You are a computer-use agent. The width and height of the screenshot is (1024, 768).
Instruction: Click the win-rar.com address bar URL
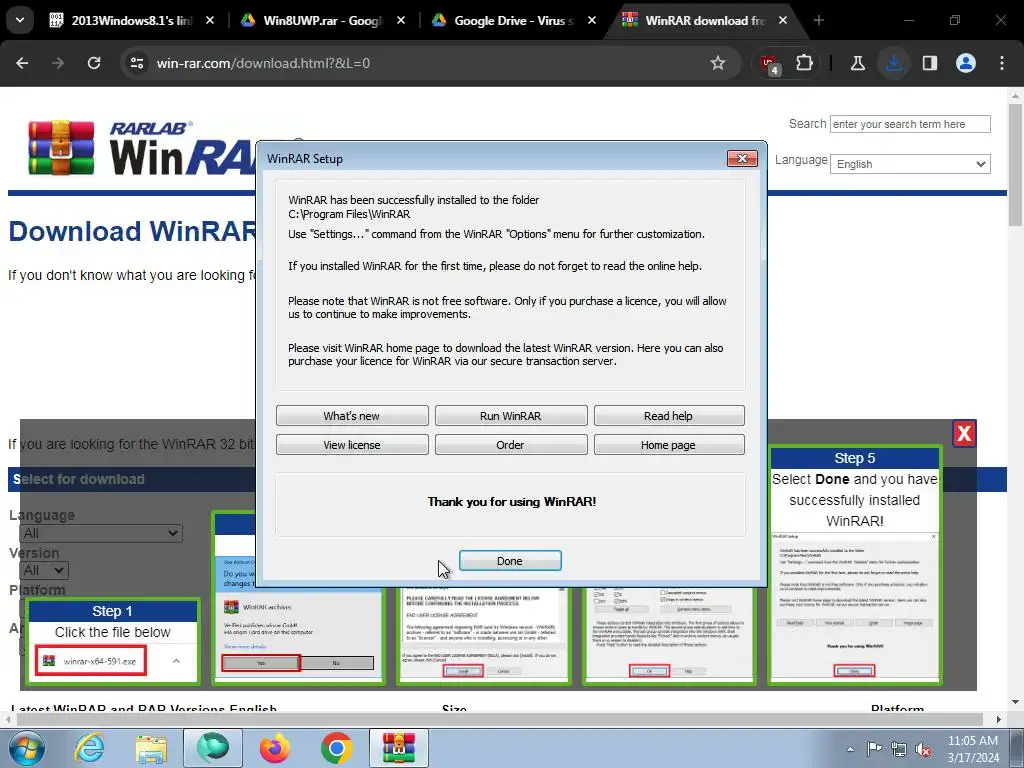[263, 63]
